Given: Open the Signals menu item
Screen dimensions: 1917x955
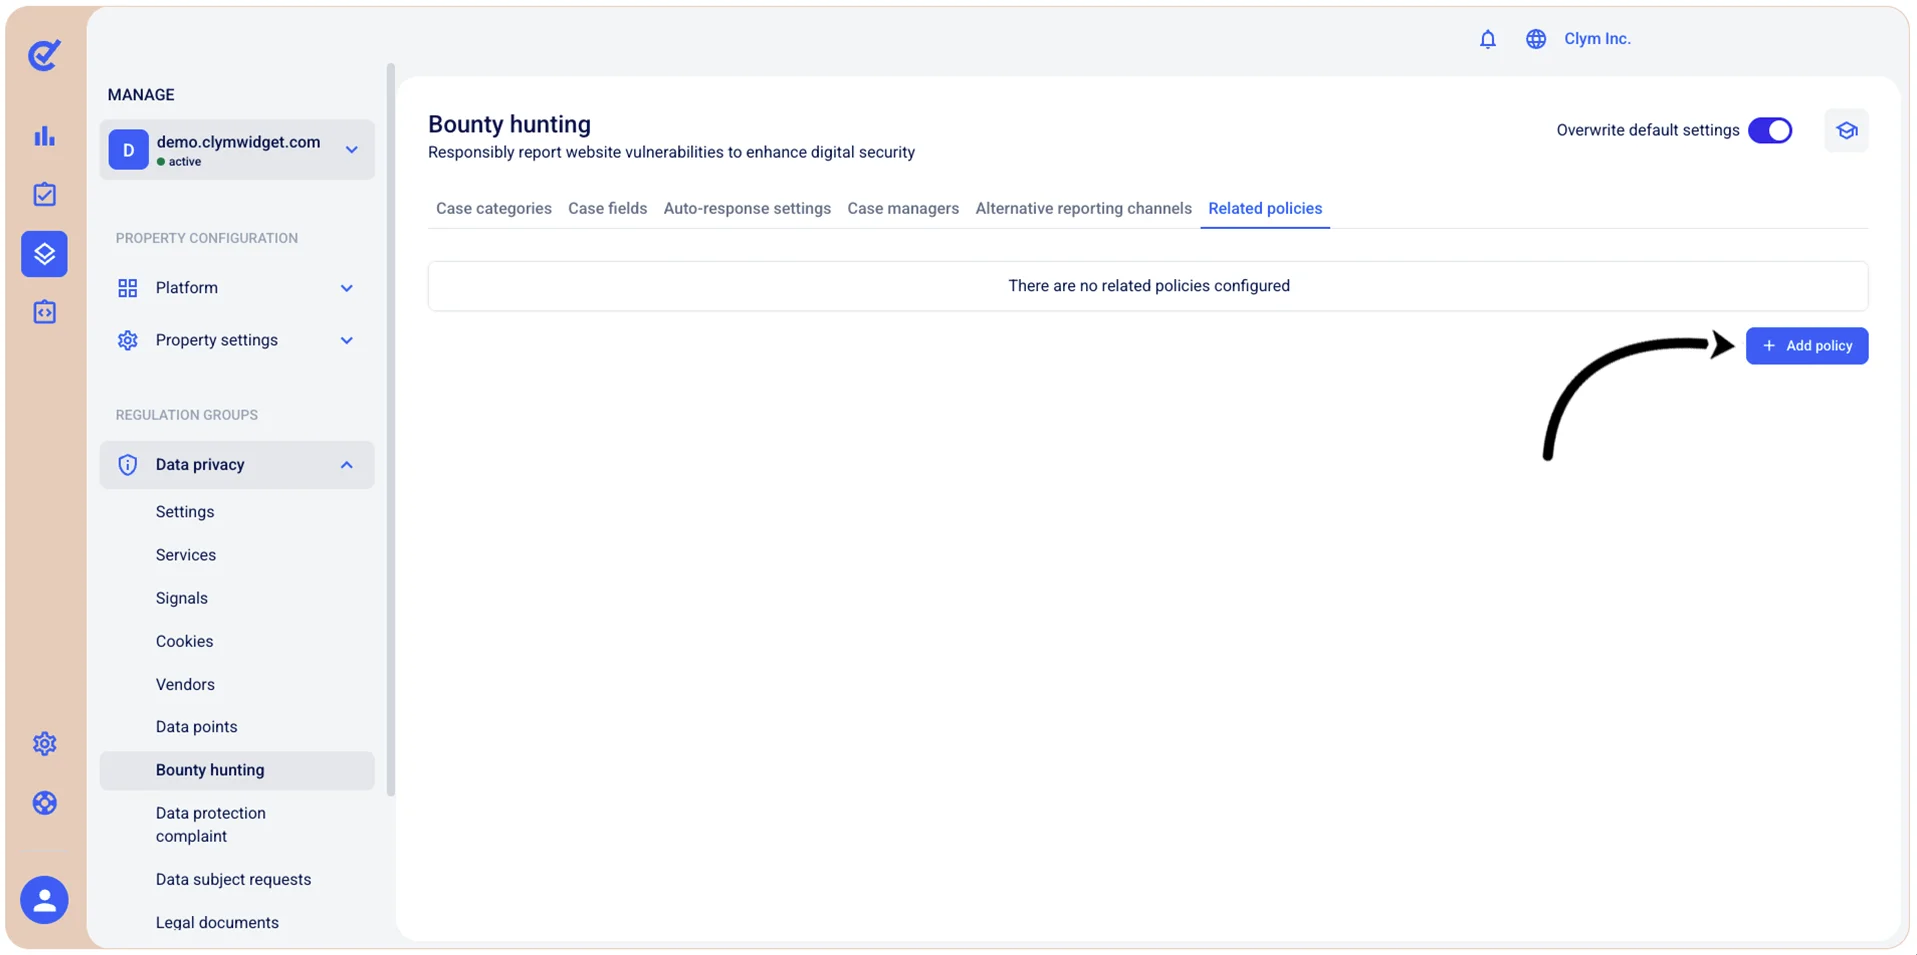Looking at the screenshot, I should [182, 598].
